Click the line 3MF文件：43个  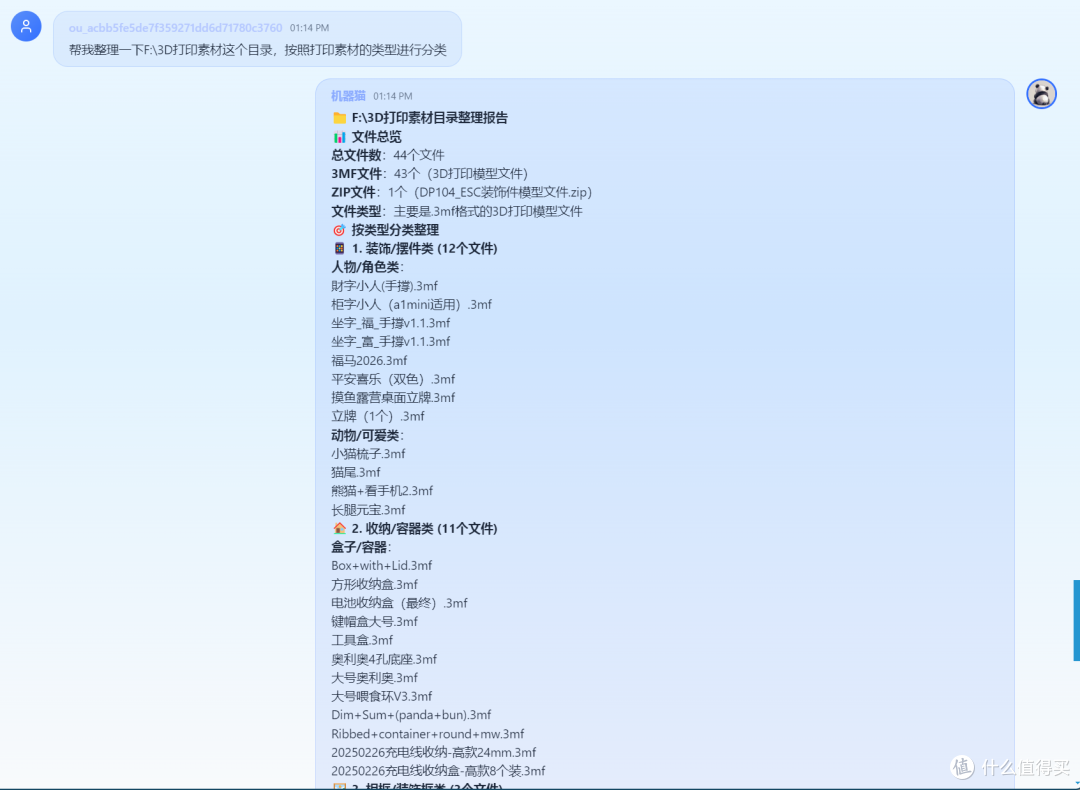(x=430, y=174)
